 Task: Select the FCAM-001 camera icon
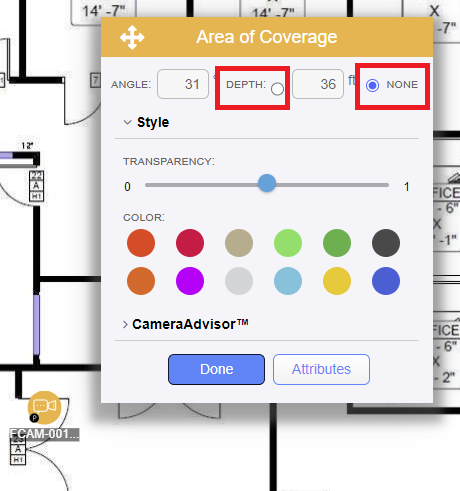point(44,407)
